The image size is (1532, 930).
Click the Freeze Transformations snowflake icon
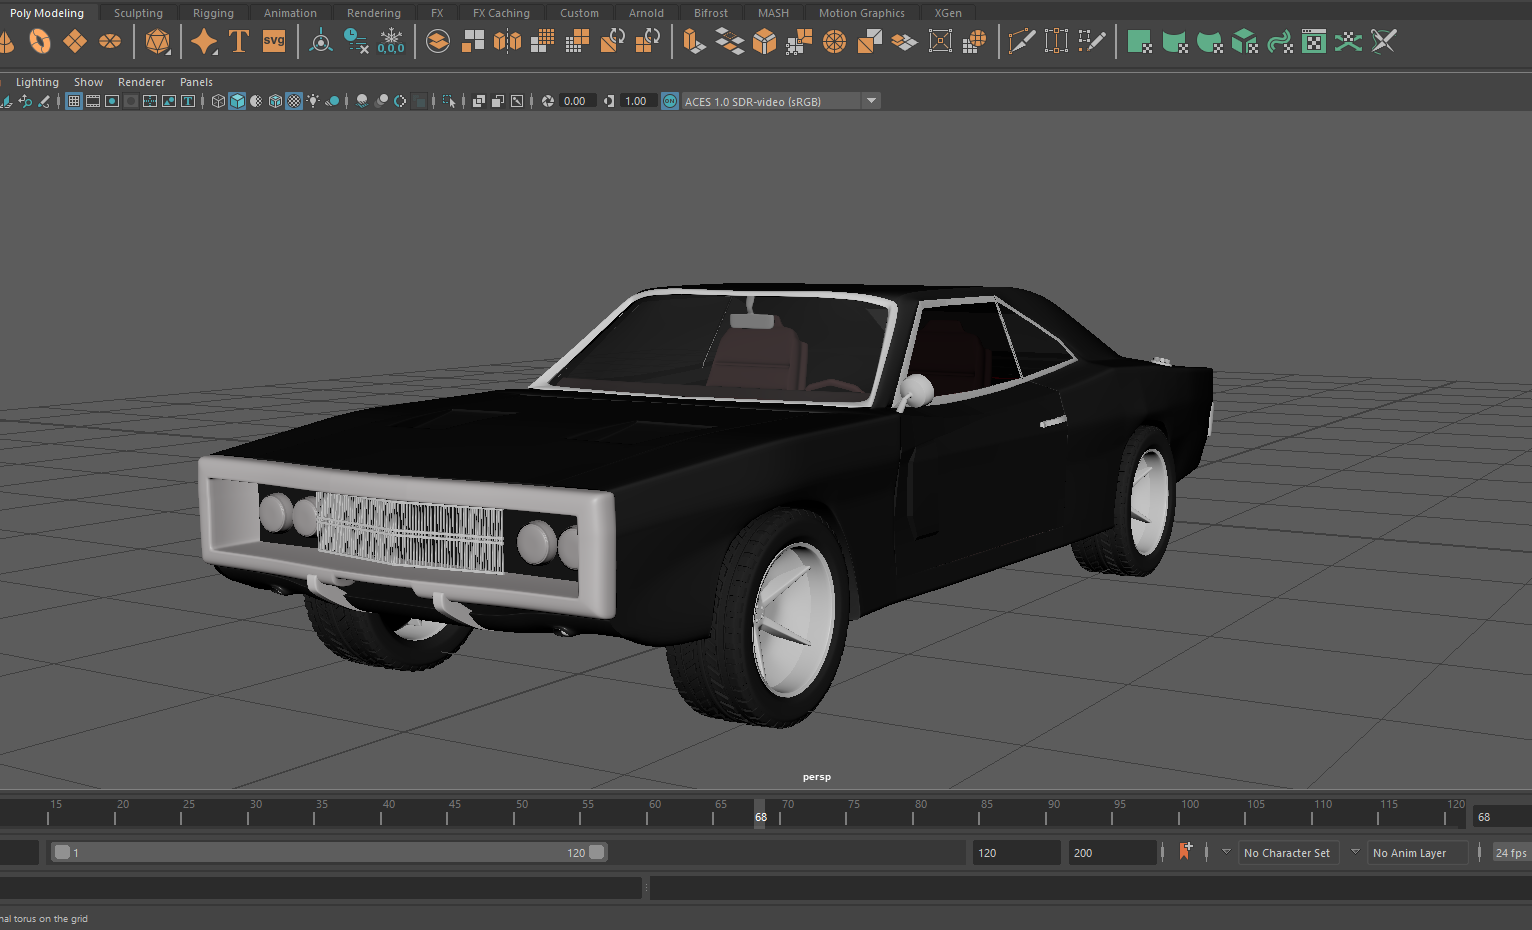391,41
